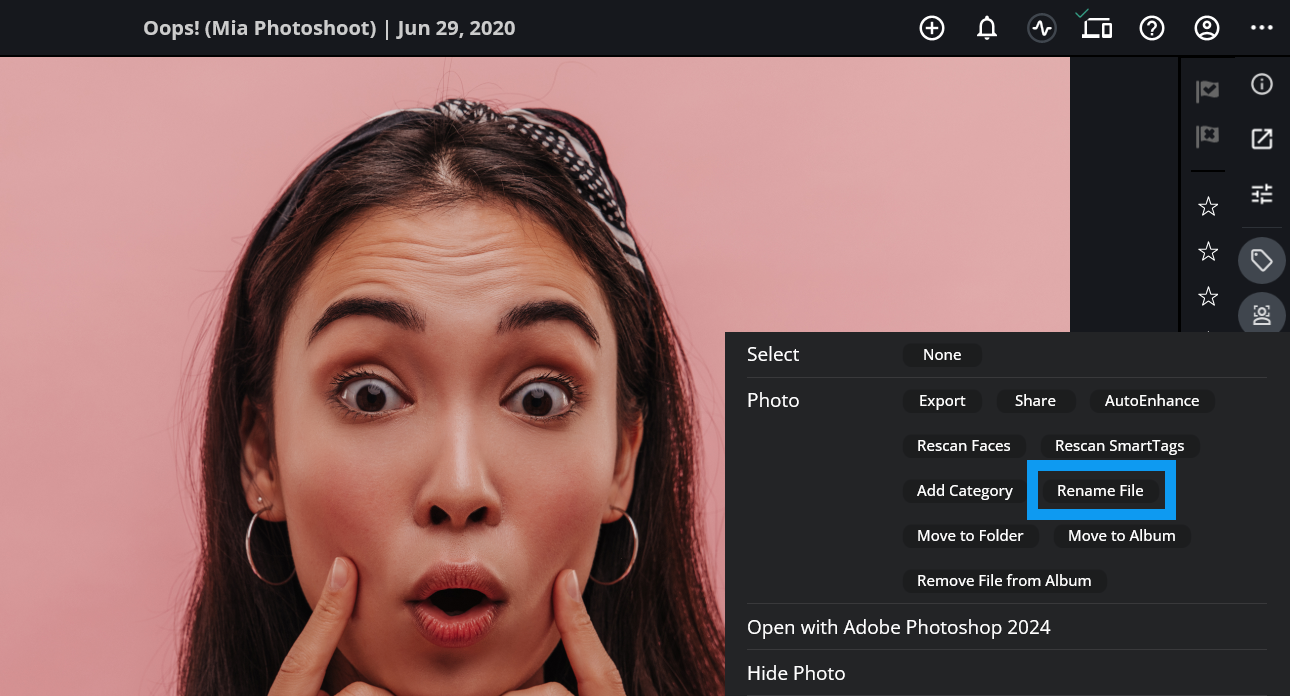The width and height of the screenshot is (1290, 696).
Task: Choose Open with Adobe Photoshop 2024
Action: pos(898,627)
